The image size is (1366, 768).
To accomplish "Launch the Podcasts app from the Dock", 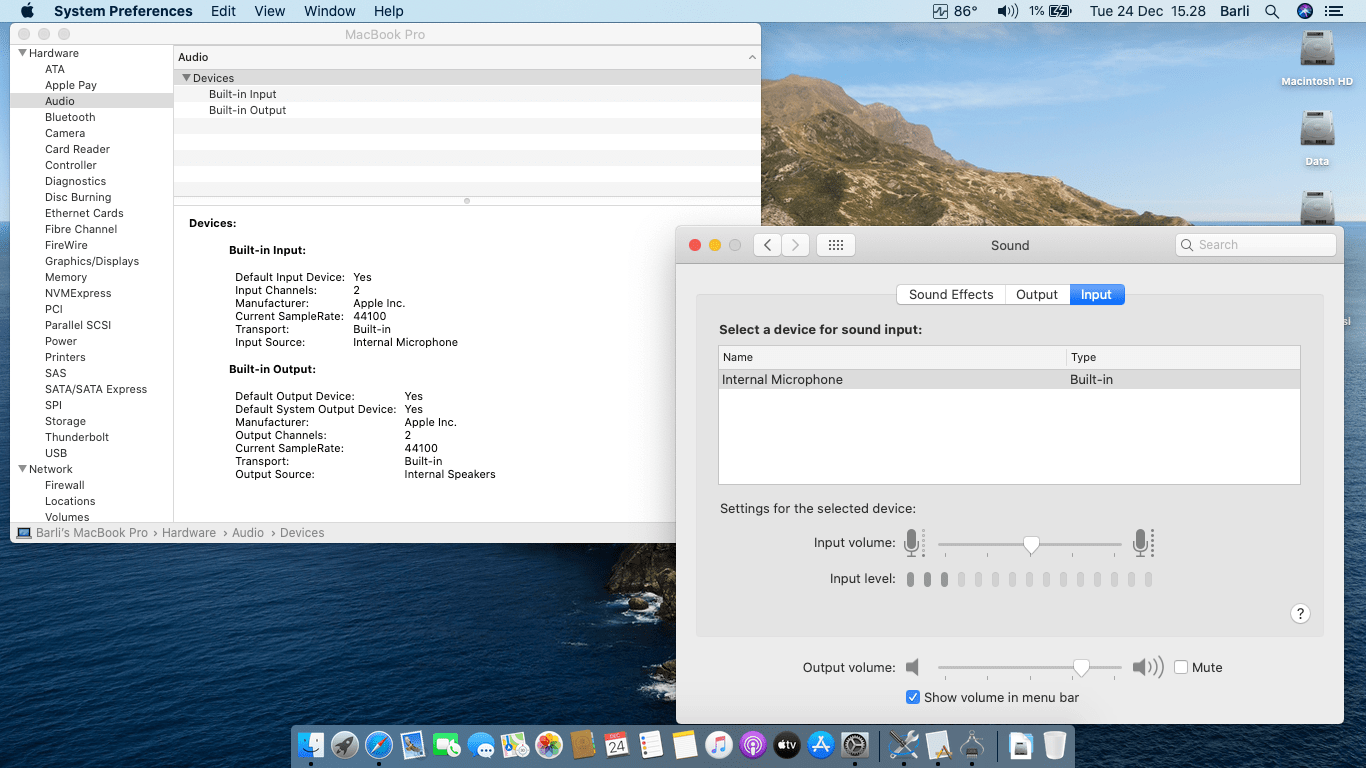I will (x=752, y=745).
